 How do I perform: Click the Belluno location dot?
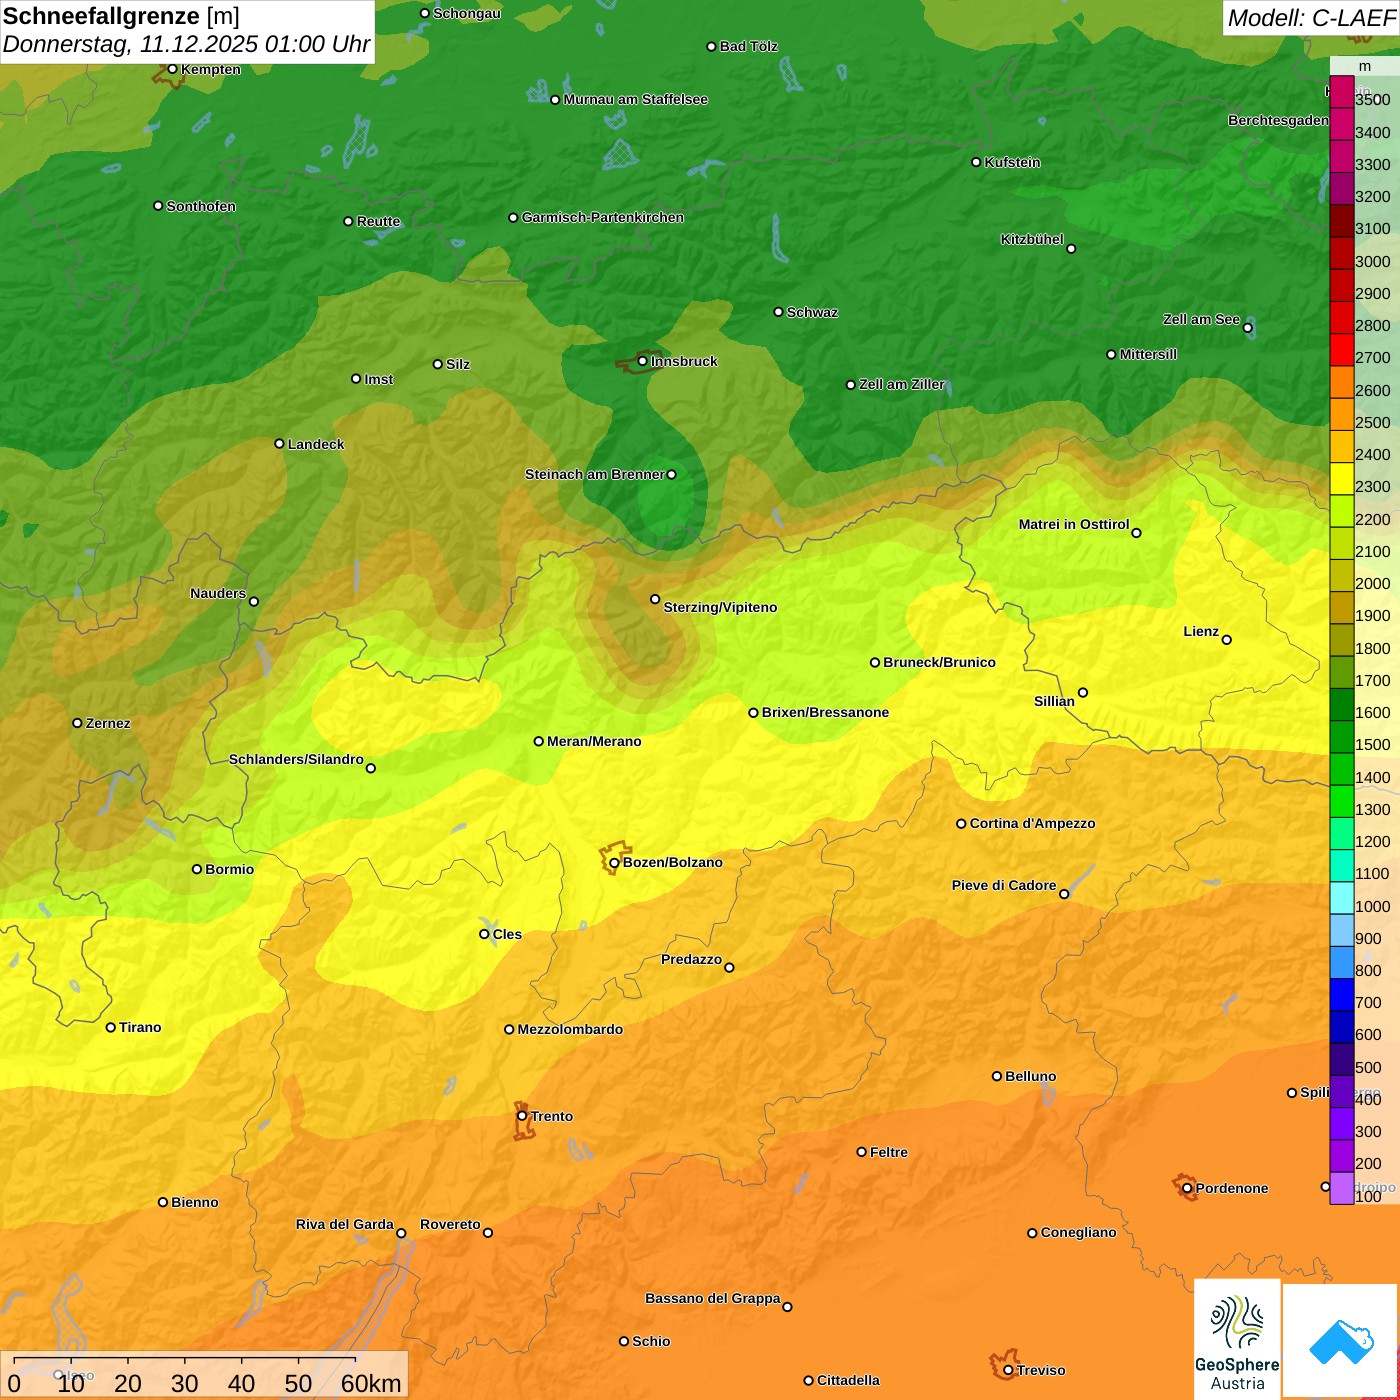[x=996, y=1076]
